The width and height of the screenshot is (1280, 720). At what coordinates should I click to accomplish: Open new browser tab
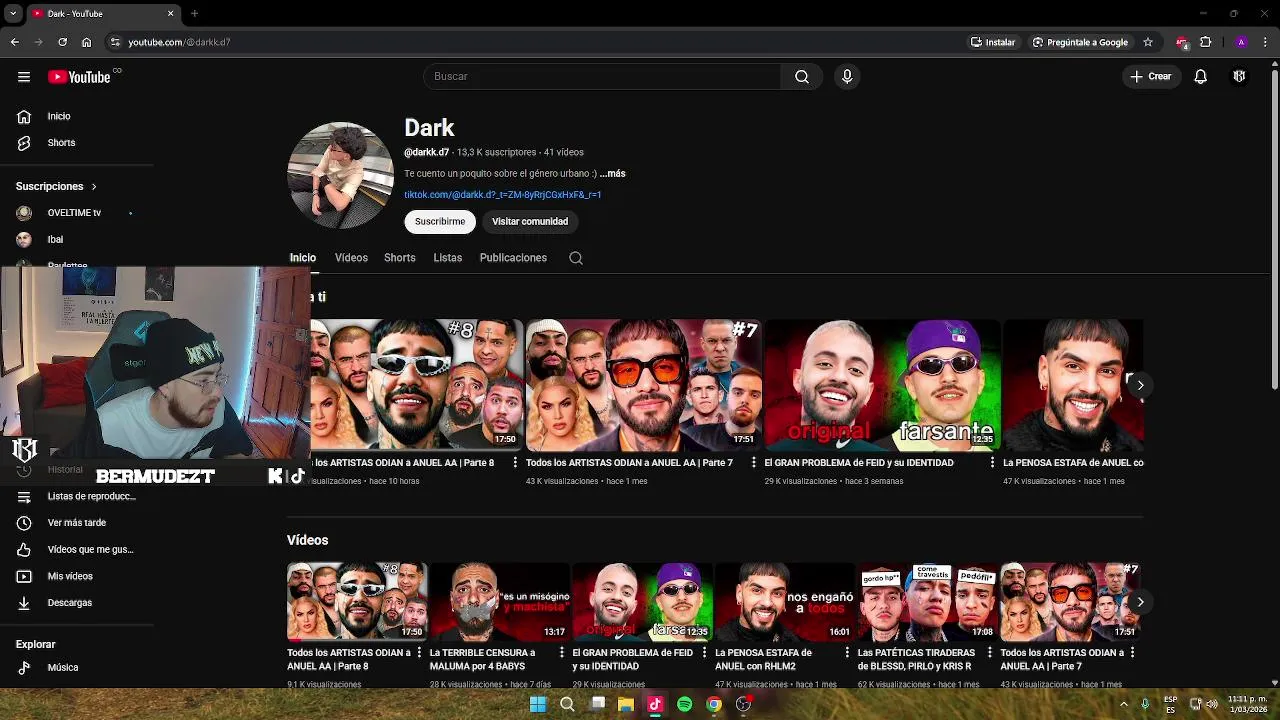tap(194, 14)
